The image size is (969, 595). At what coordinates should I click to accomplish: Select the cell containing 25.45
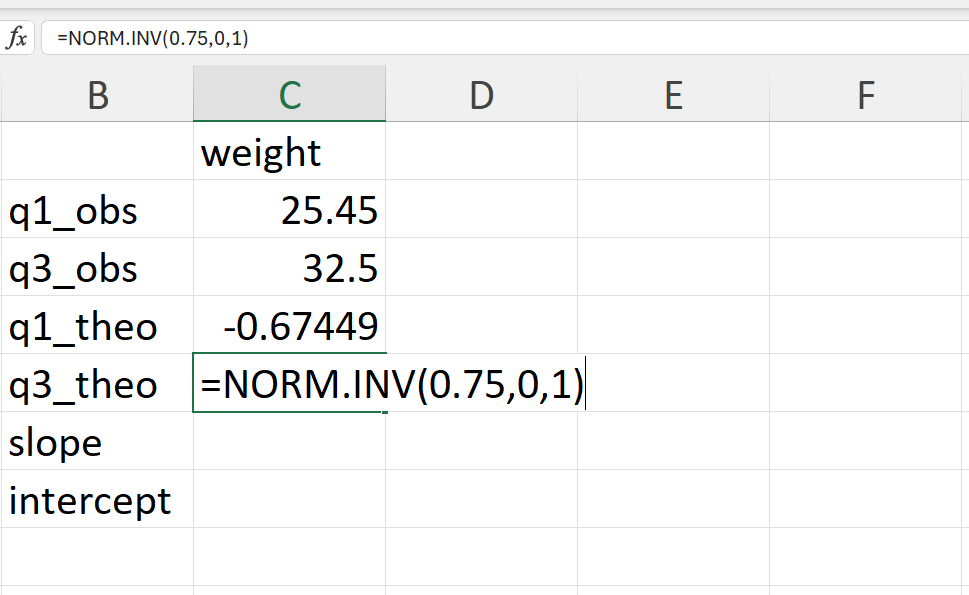pyautogui.click(x=289, y=209)
